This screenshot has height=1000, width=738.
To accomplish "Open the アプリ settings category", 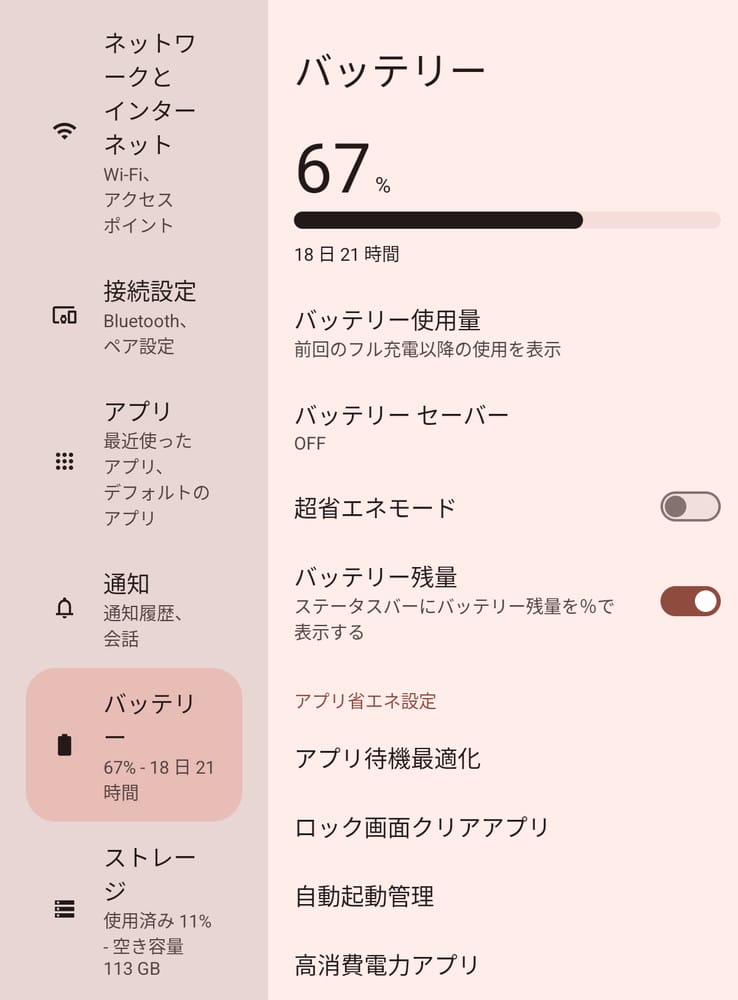I will pyautogui.click(x=150, y=461).
